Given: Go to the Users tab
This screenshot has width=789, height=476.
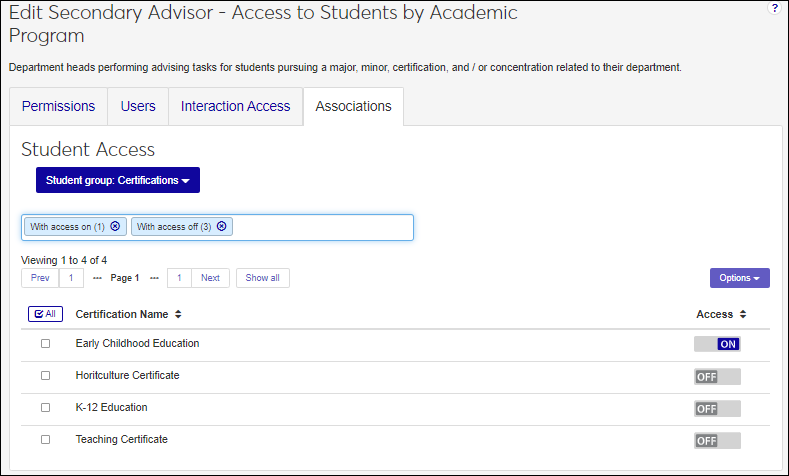Looking at the screenshot, I should click(x=138, y=106).
